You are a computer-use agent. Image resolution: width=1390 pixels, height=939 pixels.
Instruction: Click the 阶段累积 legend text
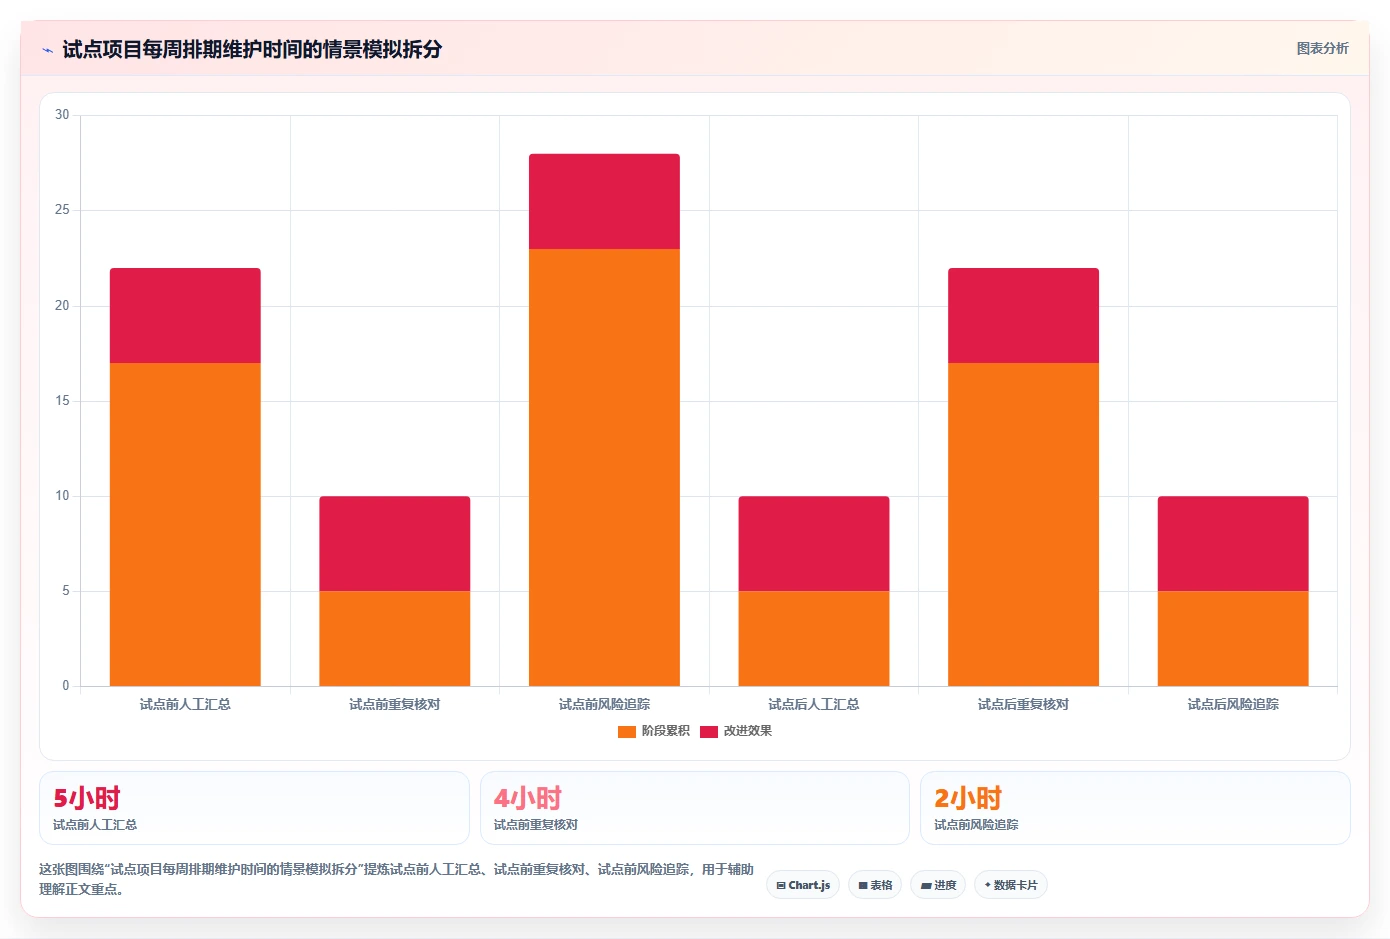[x=665, y=731]
